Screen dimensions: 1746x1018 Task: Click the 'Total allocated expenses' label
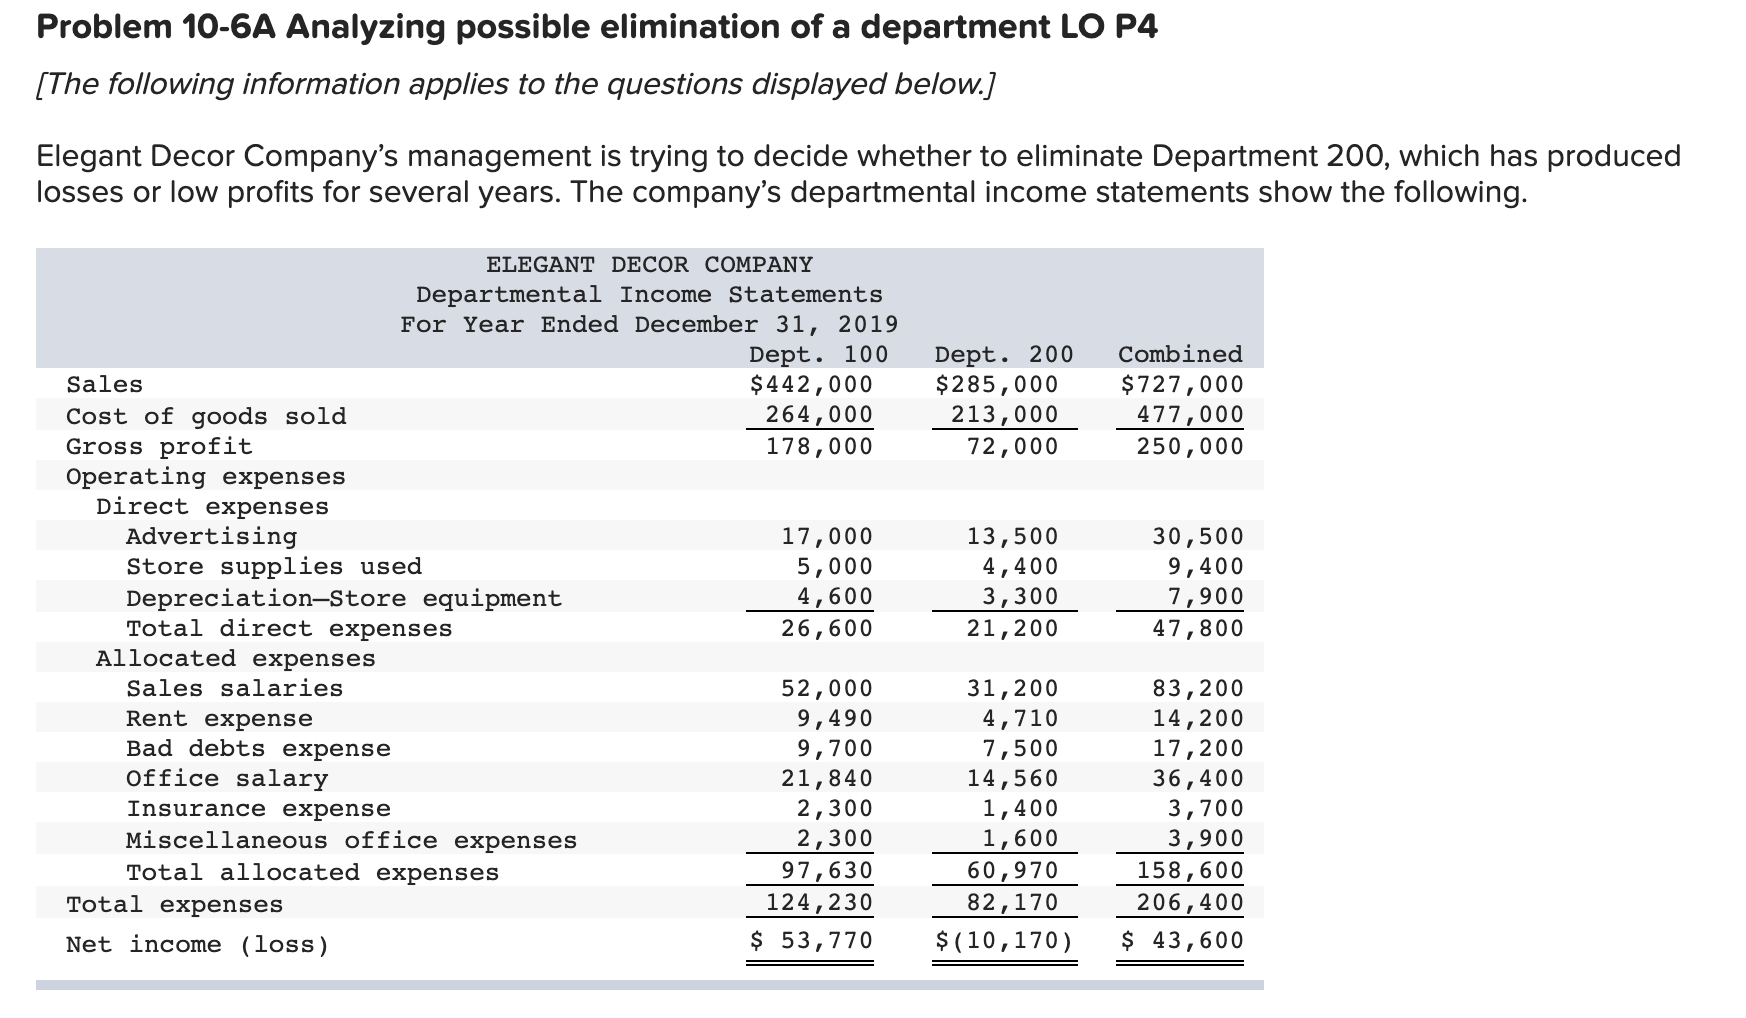(312, 873)
